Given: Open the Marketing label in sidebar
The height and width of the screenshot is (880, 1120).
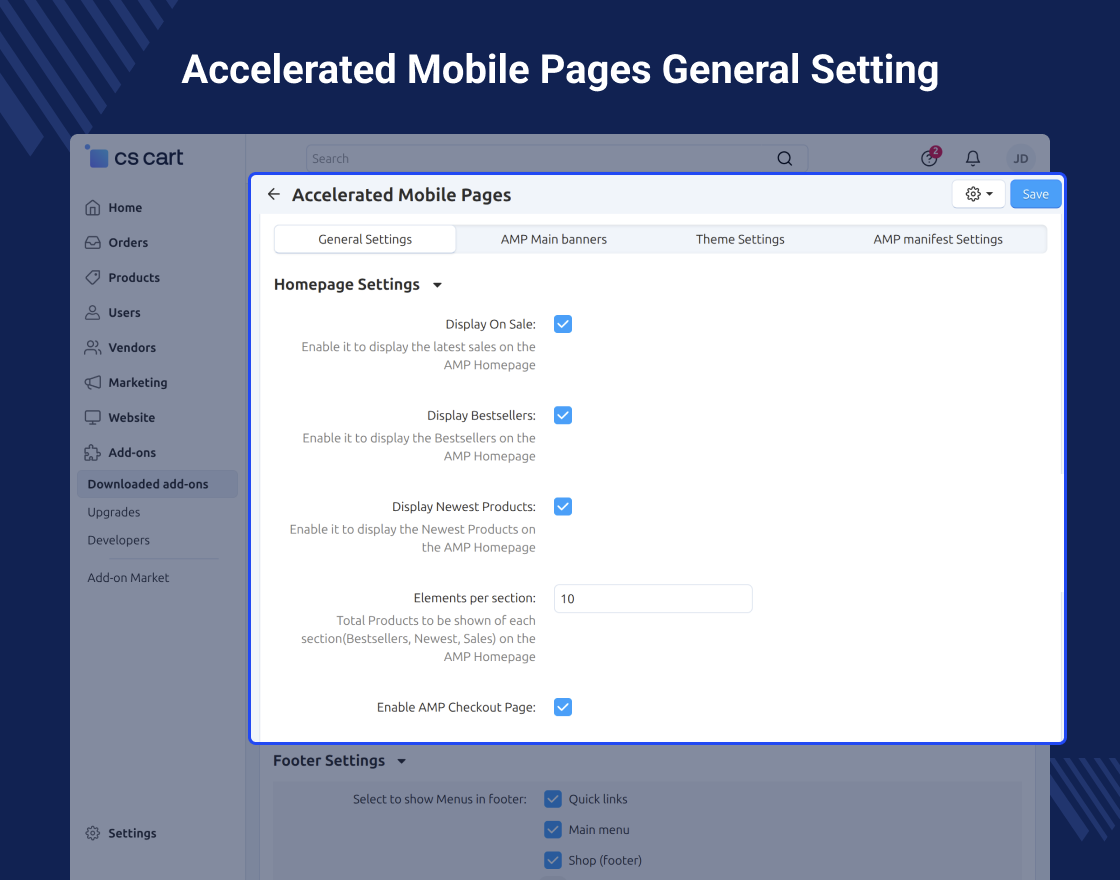Looking at the screenshot, I should point(138,383).
